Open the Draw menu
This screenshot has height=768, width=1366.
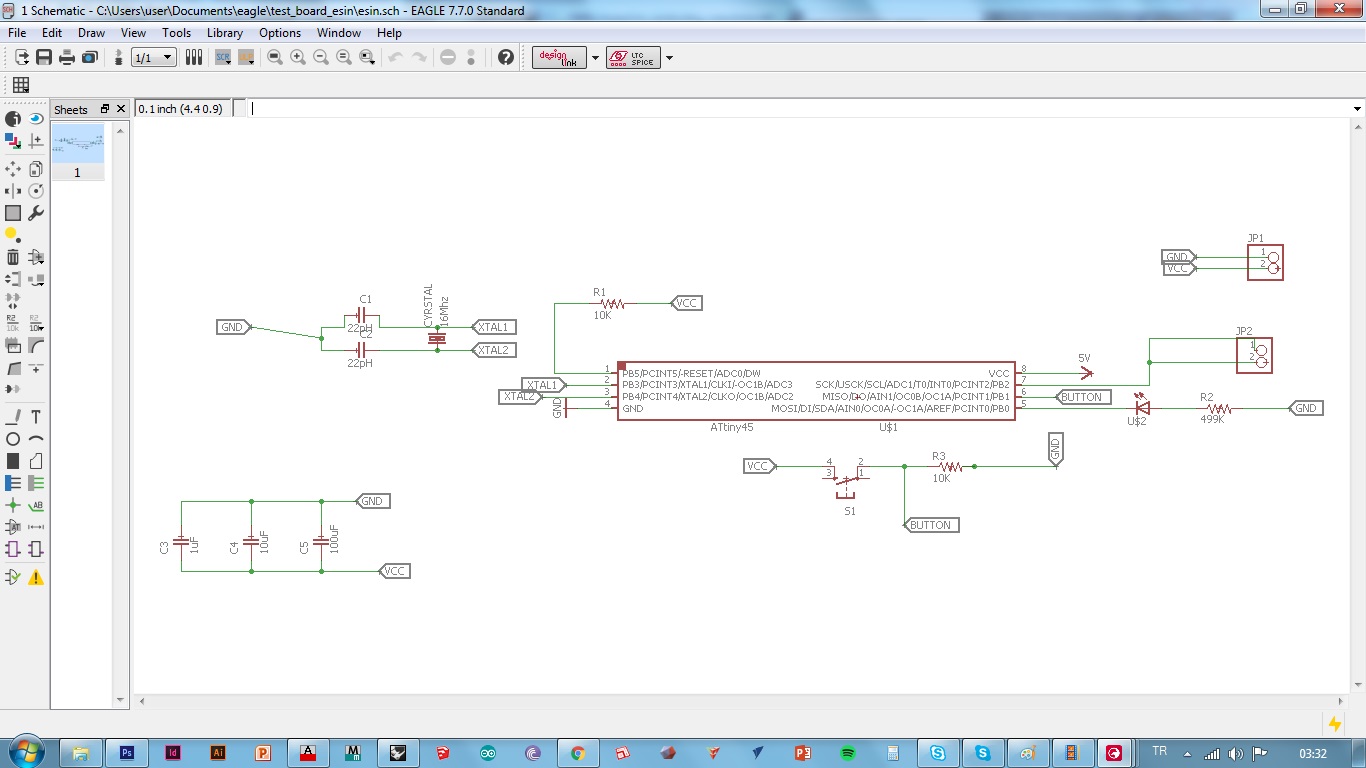click(91, 33)
